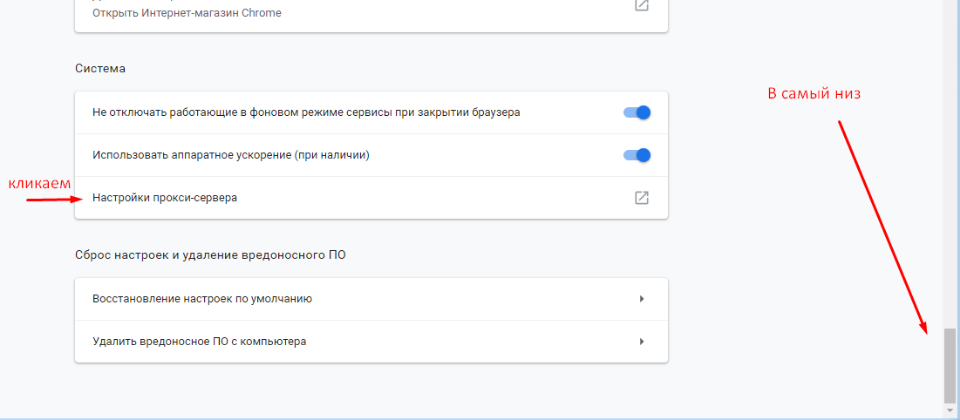Click the scrollbar down arrow button

click(x=950, y=409)
